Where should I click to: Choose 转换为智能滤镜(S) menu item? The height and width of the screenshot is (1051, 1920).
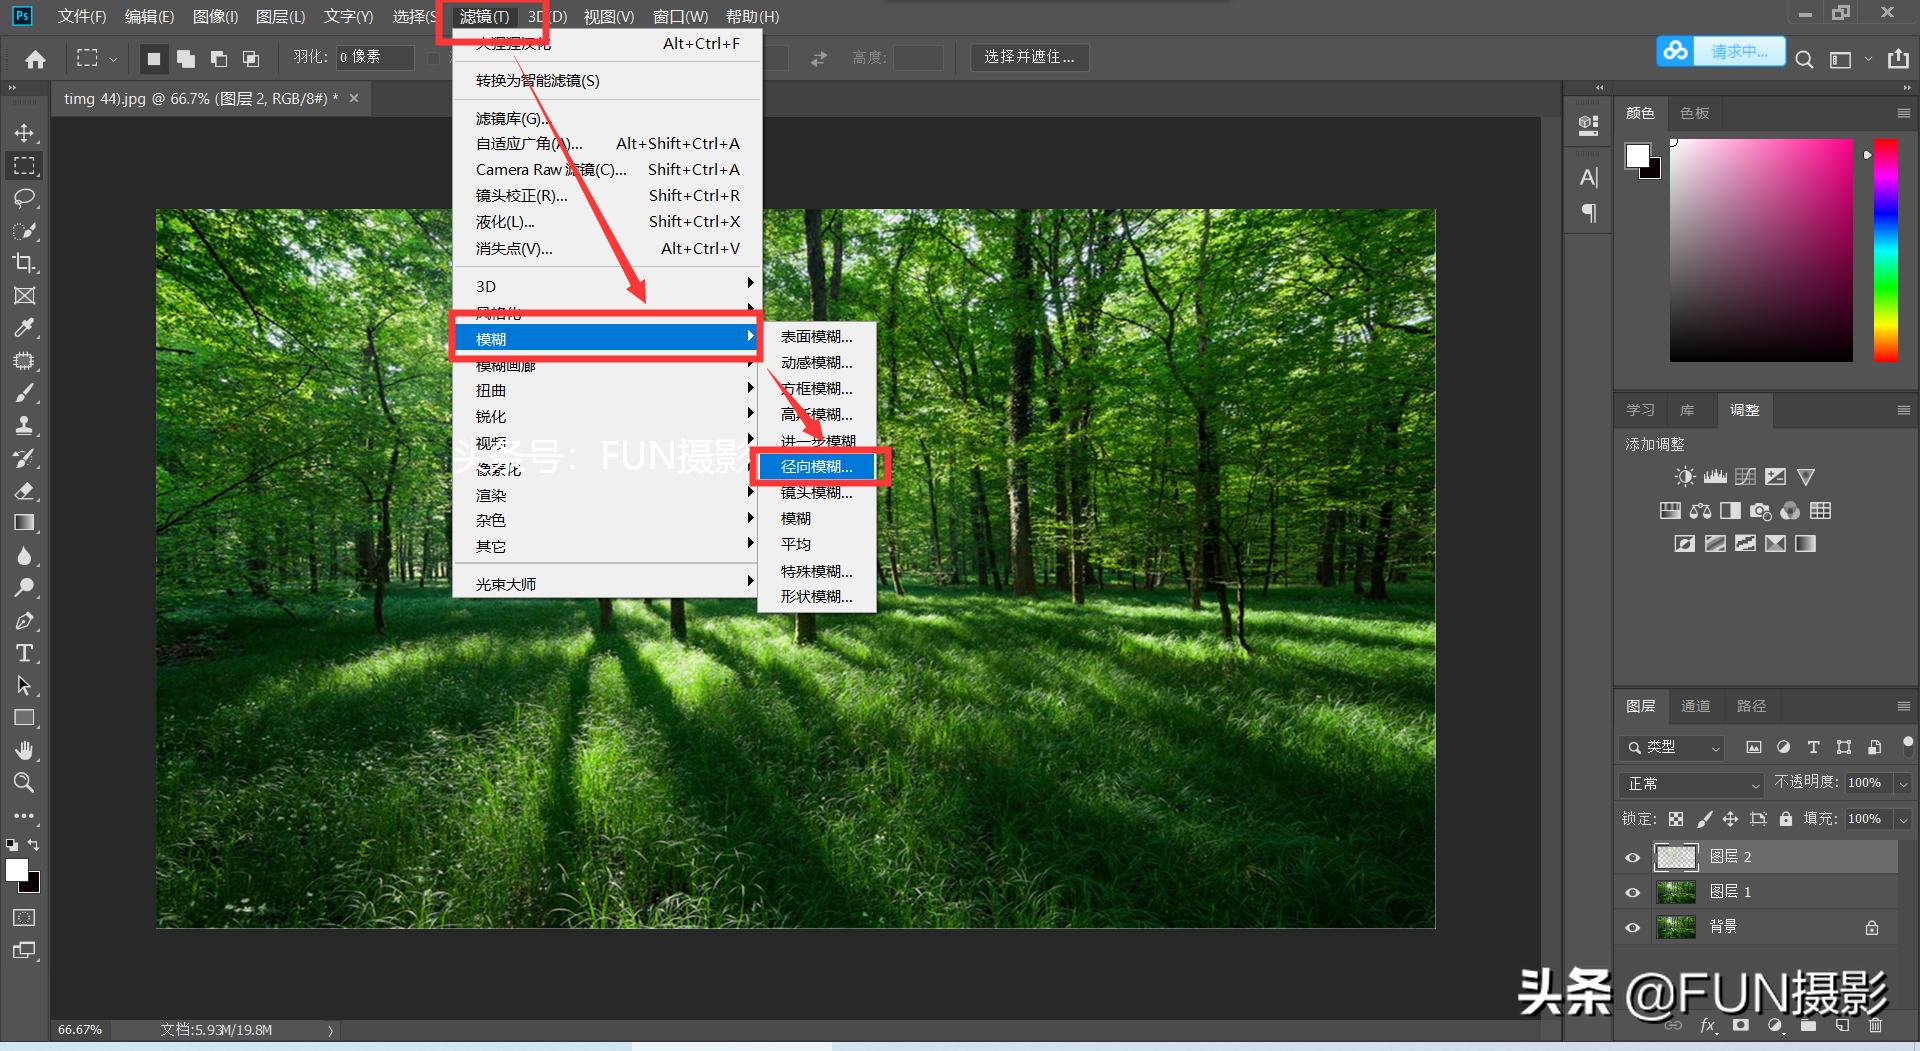pos(538,81)
